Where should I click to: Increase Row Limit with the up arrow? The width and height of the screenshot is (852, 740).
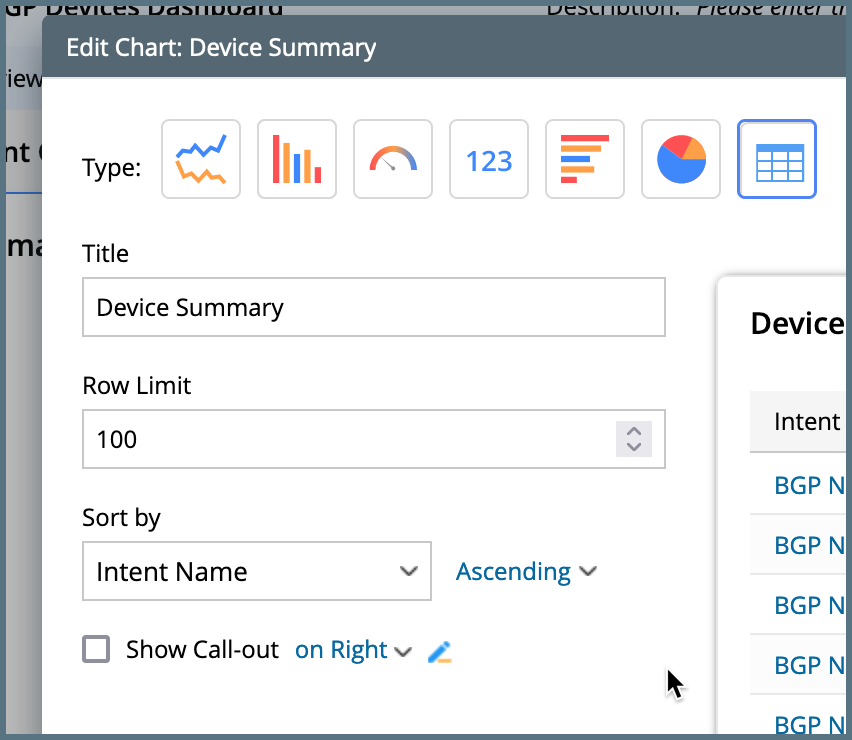point(633,432)
